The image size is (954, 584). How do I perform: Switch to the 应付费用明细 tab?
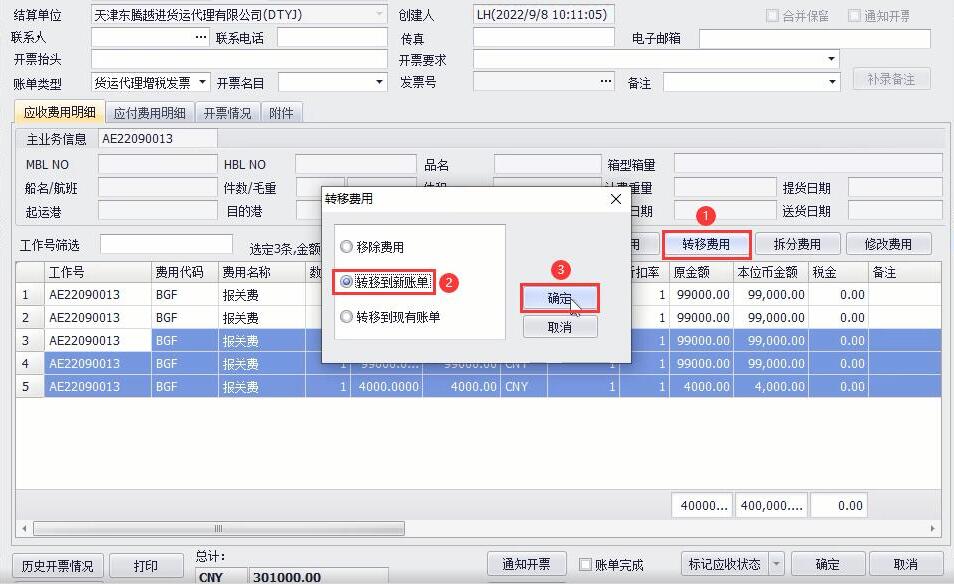(x=150, y=113)
